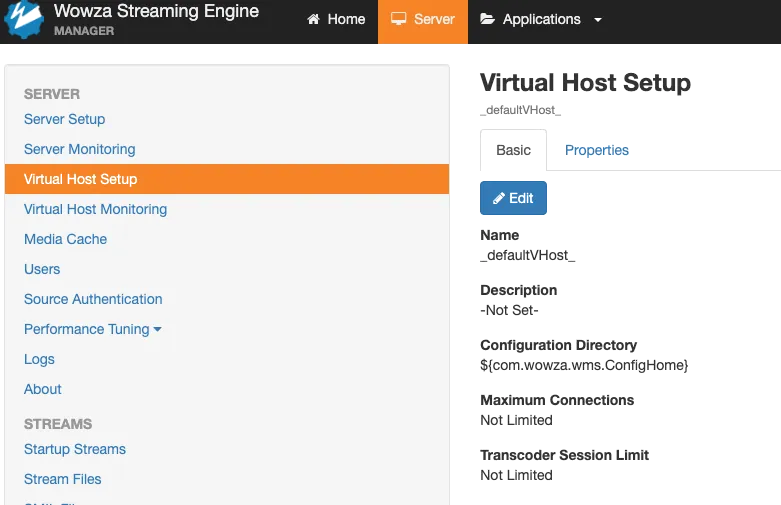Switch to the Properties tab

(597, 151)
